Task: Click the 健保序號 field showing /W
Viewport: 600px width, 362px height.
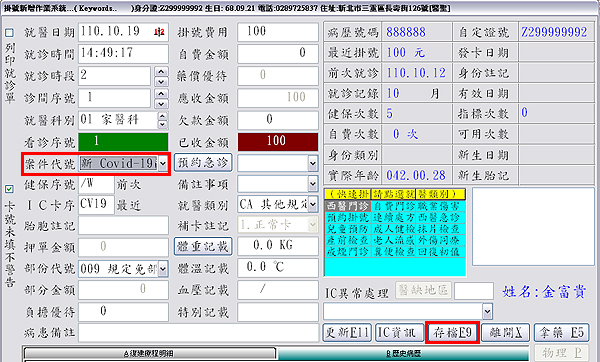Action: 96,184
